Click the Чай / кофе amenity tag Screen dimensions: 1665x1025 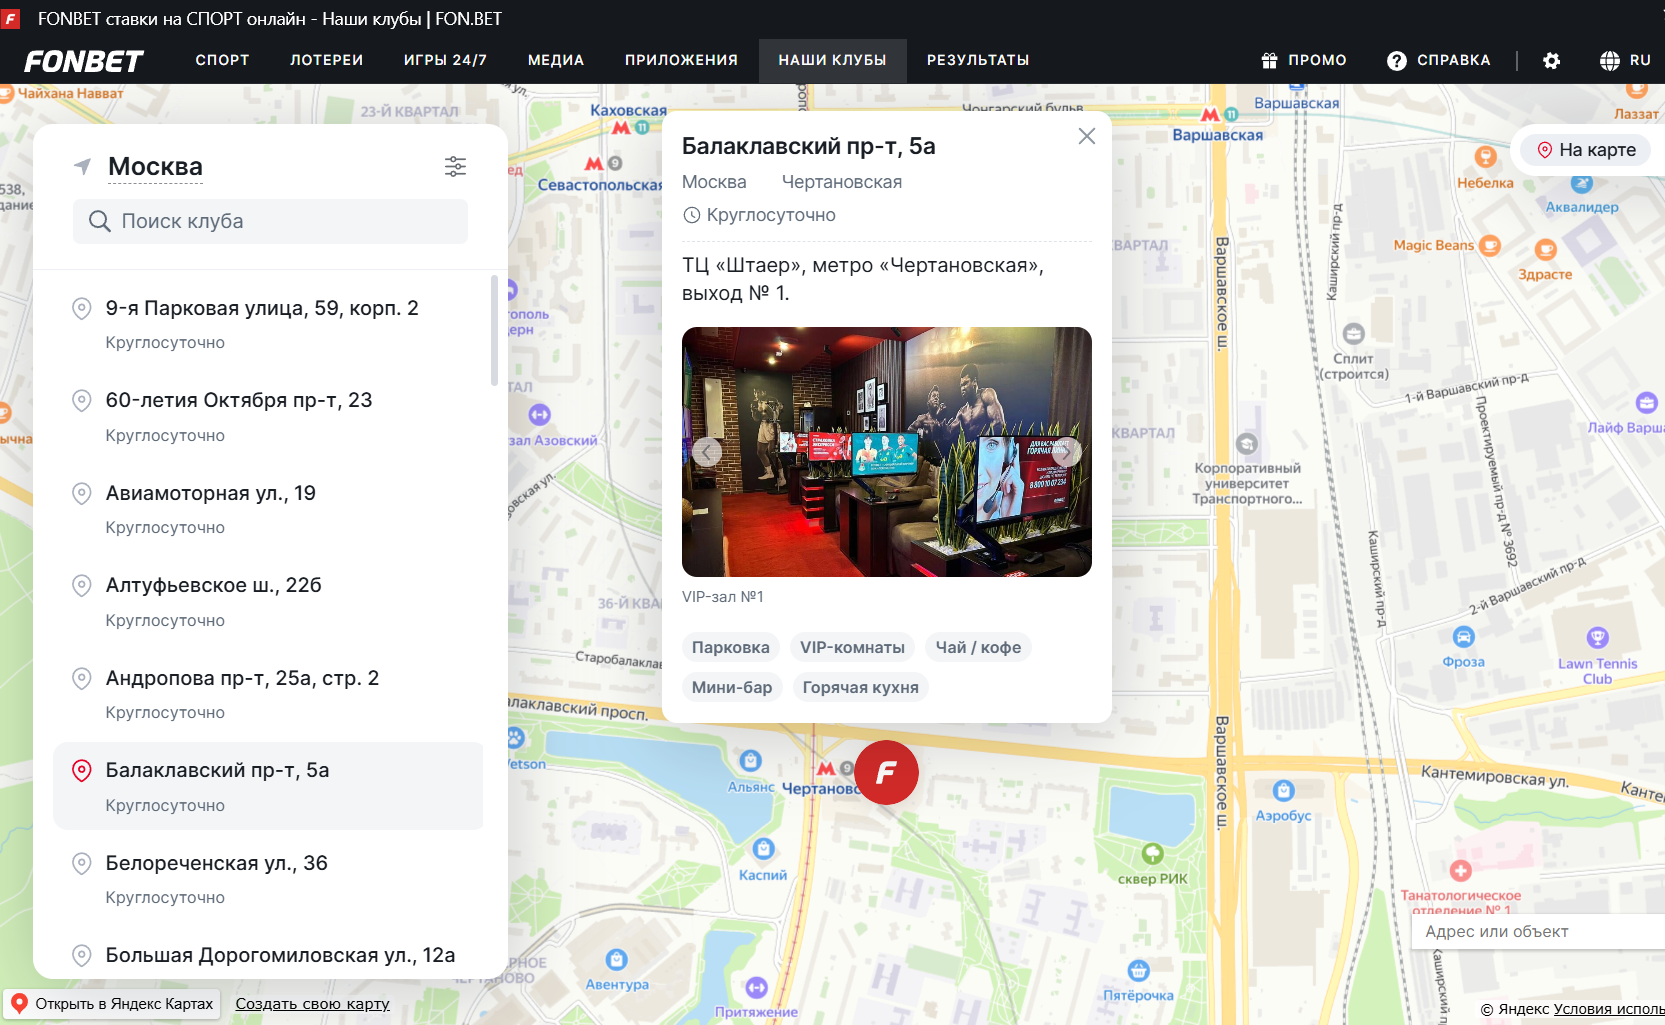979,648
